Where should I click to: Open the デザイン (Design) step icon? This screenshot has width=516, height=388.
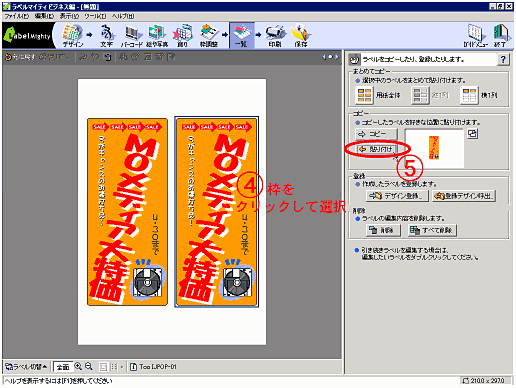(72, 35)
